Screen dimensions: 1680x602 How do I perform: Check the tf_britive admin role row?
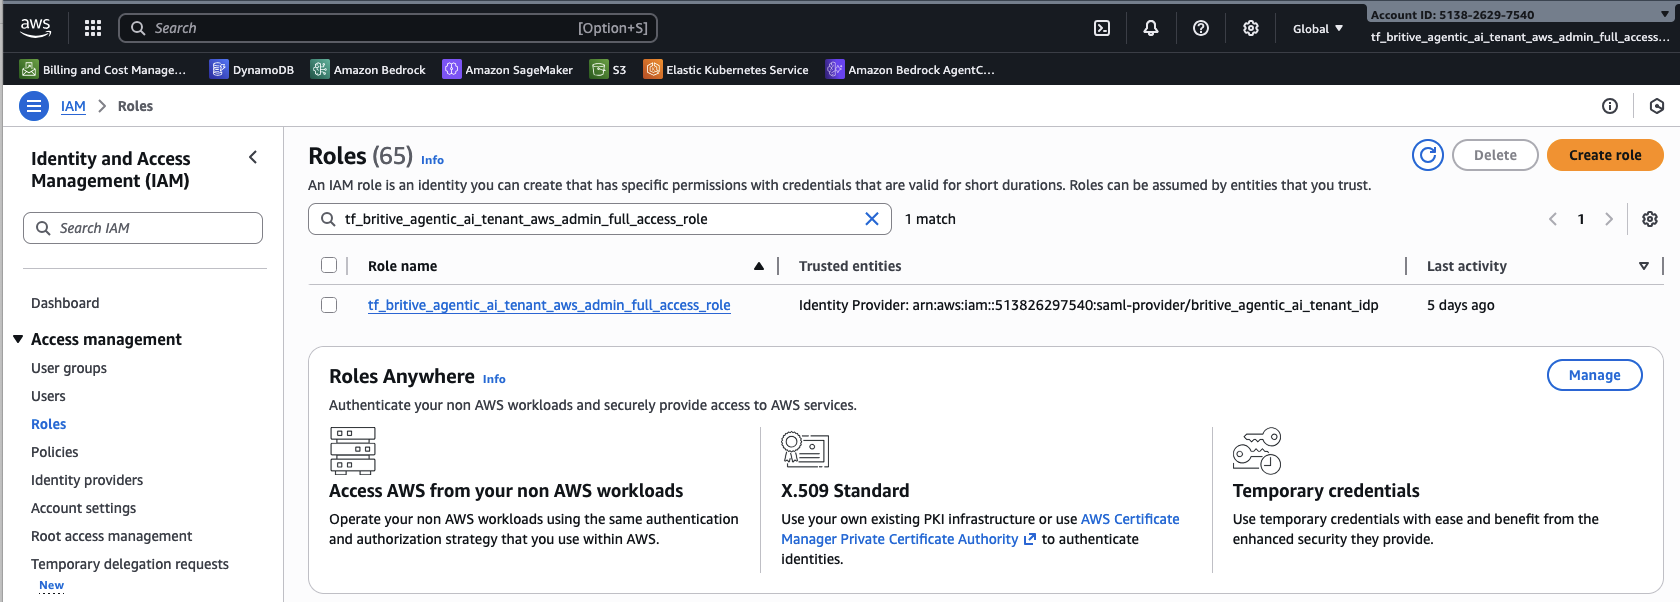click(329, 305)
